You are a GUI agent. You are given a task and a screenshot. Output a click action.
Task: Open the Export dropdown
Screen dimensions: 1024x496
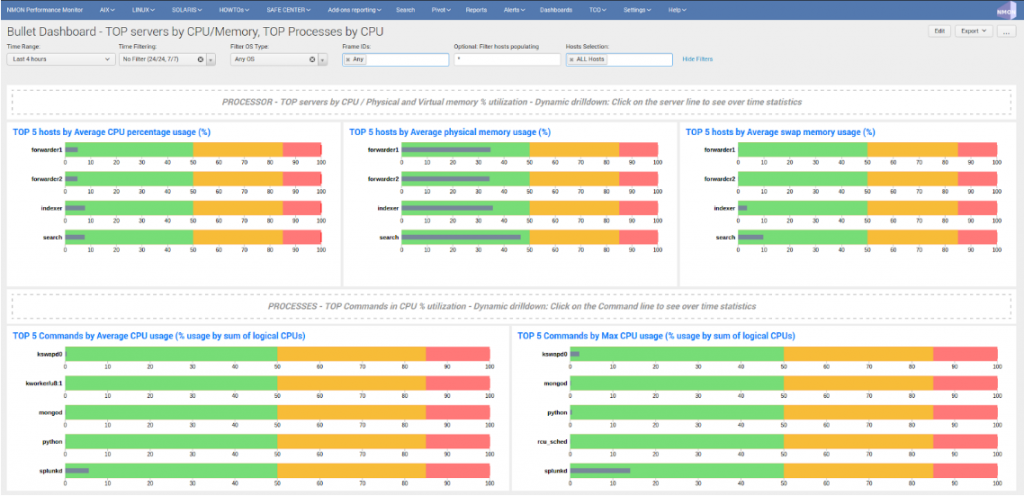(x=973, y=31)
